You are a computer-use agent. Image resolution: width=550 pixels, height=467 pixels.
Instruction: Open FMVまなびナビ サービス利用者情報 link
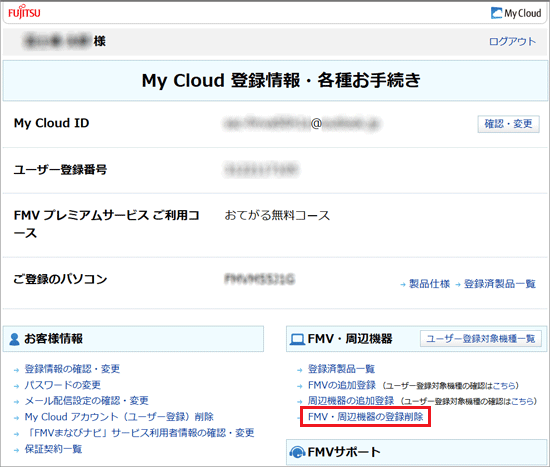[x=140, y=433]
